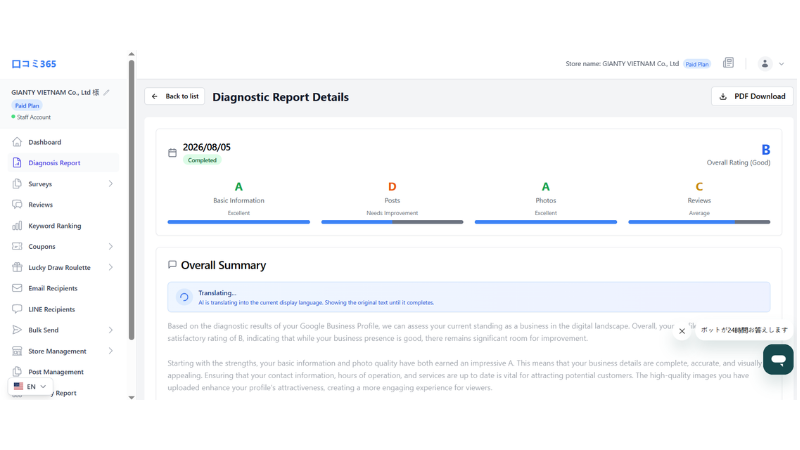The width and height of the screenshot is (800, 450).
Task: Dismiss the chatbot greeting bubble
Action: pos(682,331)
